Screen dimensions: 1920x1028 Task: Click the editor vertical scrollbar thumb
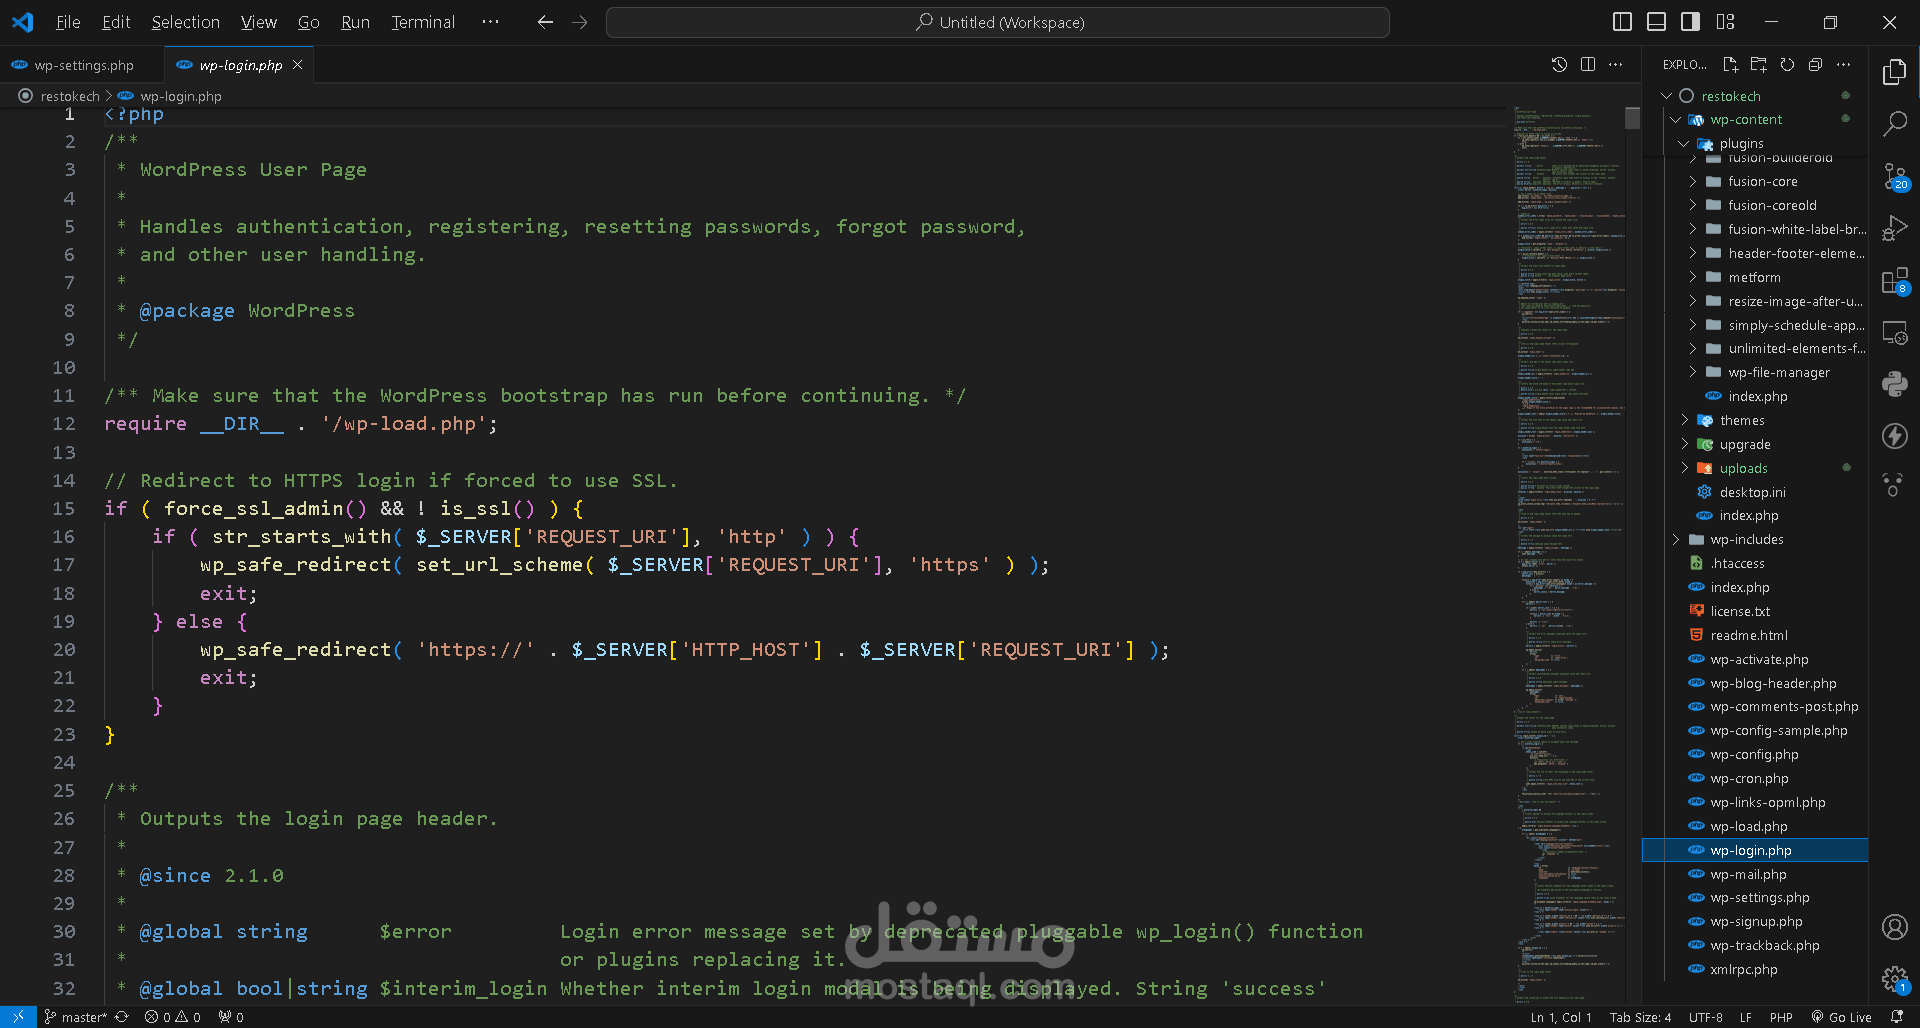(x=1633, y=118)
